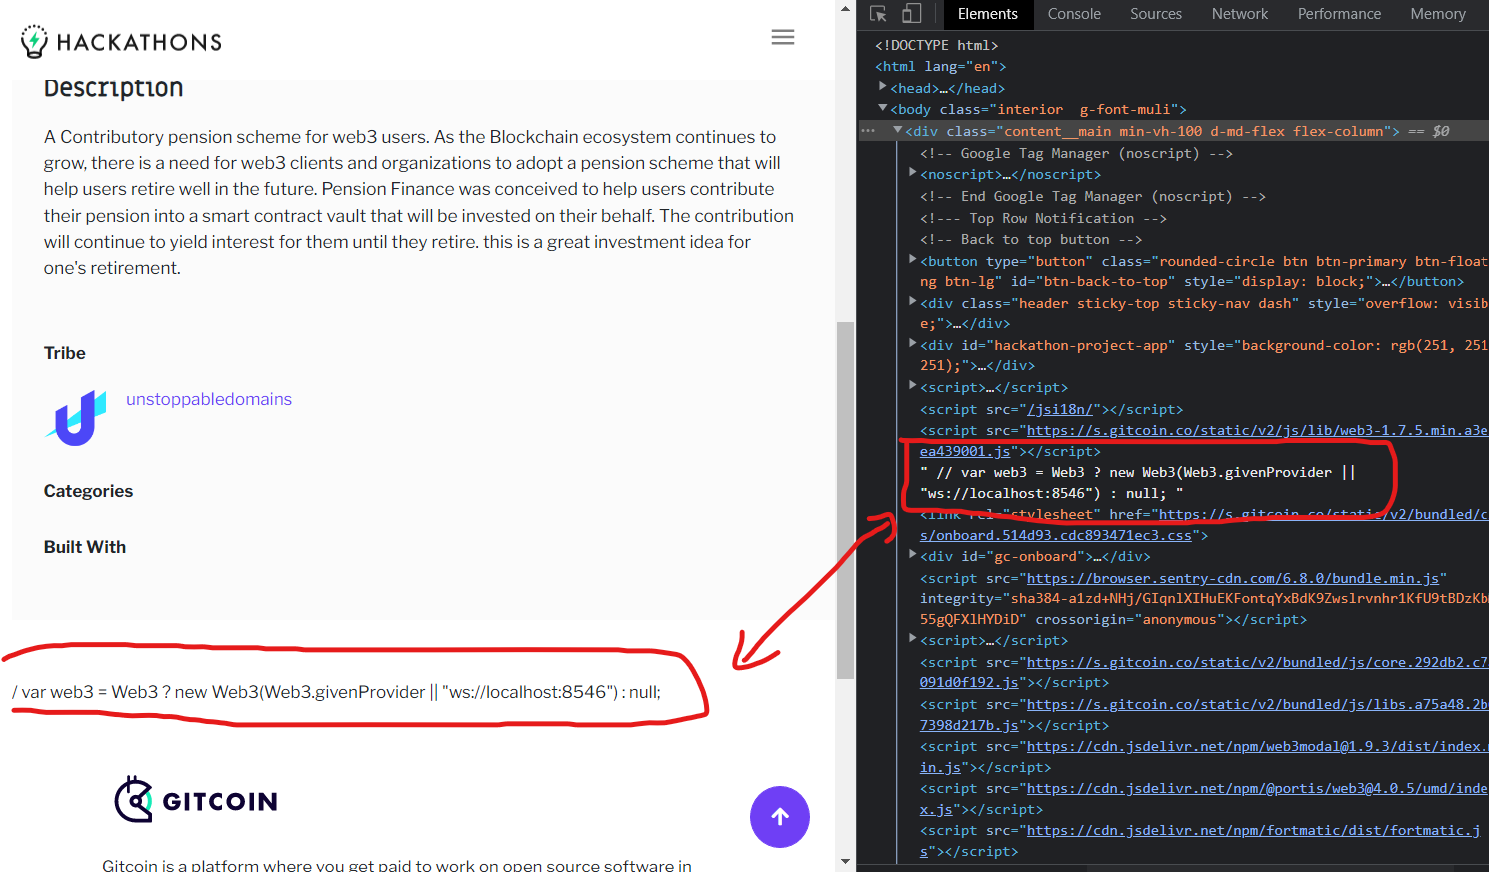The width and height of the screenshot is (1489, 872).
Task: Expand the script node below the sentry script
Action: 913,639
